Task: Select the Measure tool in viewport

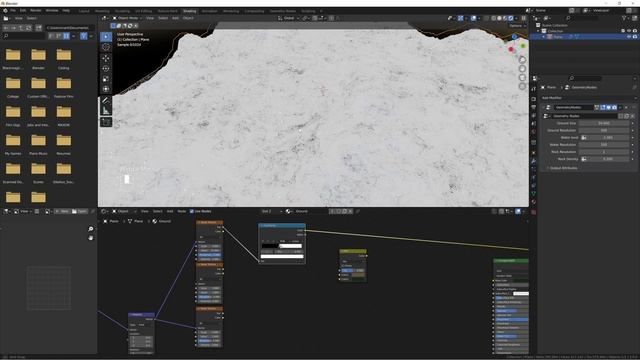Action: [106, 111]
